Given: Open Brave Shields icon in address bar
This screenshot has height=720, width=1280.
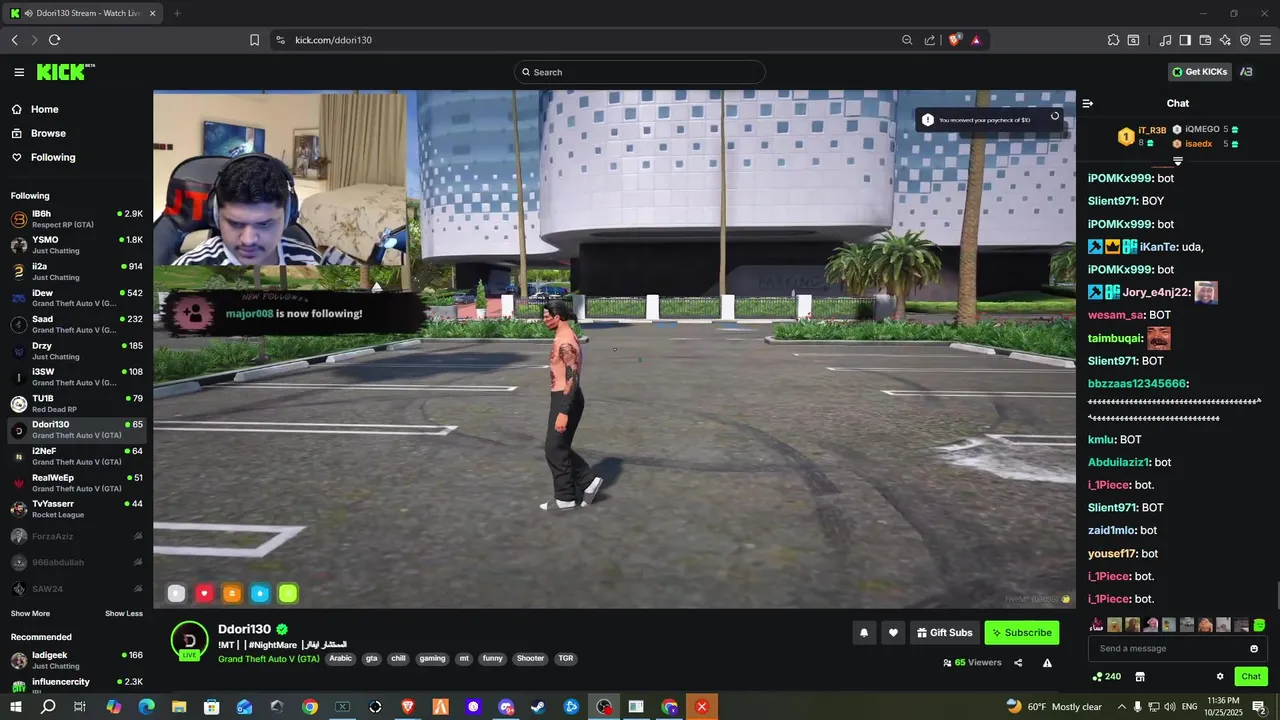Looking at the screenshot, I should tap(955, 40).
